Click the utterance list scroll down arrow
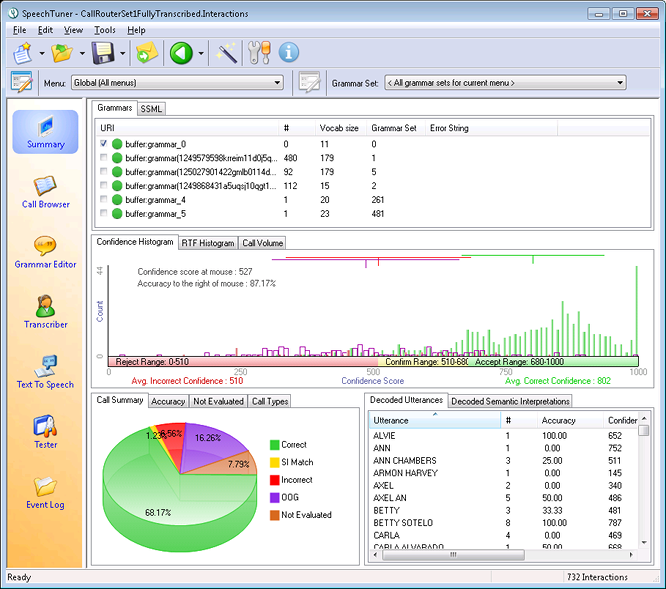The height and width of the screenshot is (589, 666). pyautogui.click(x=644, y=543)
